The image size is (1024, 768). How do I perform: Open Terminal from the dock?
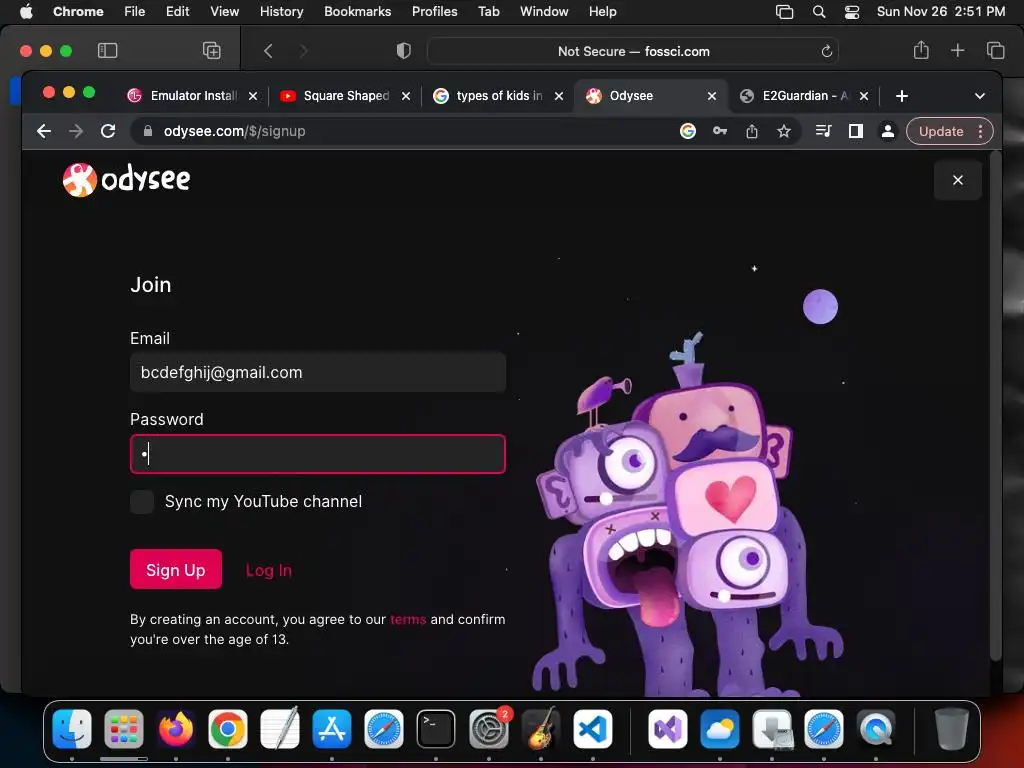click(x=436, y=729)
